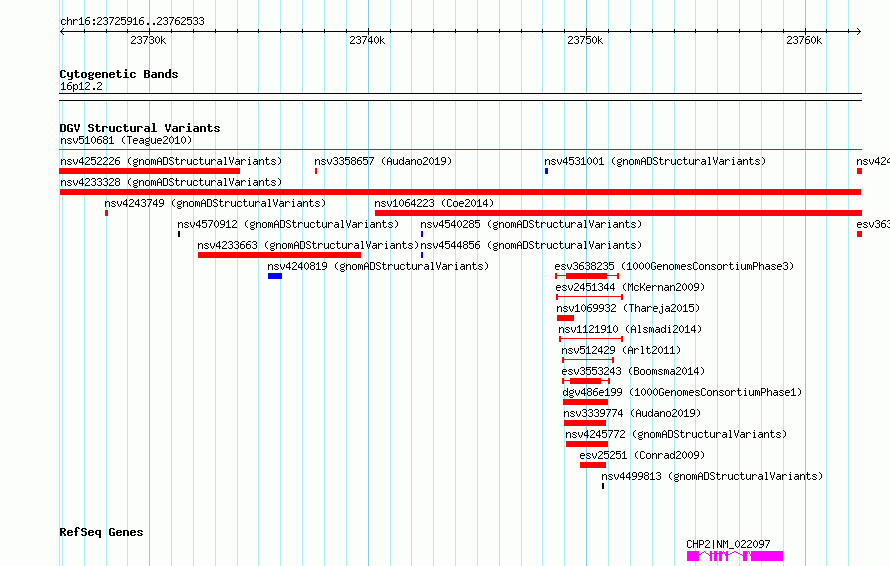The width and height of the screenshot is (890, 566).
Task: Click the chr16:23725916..23762533 coordinates label
Action: point(132,22)
